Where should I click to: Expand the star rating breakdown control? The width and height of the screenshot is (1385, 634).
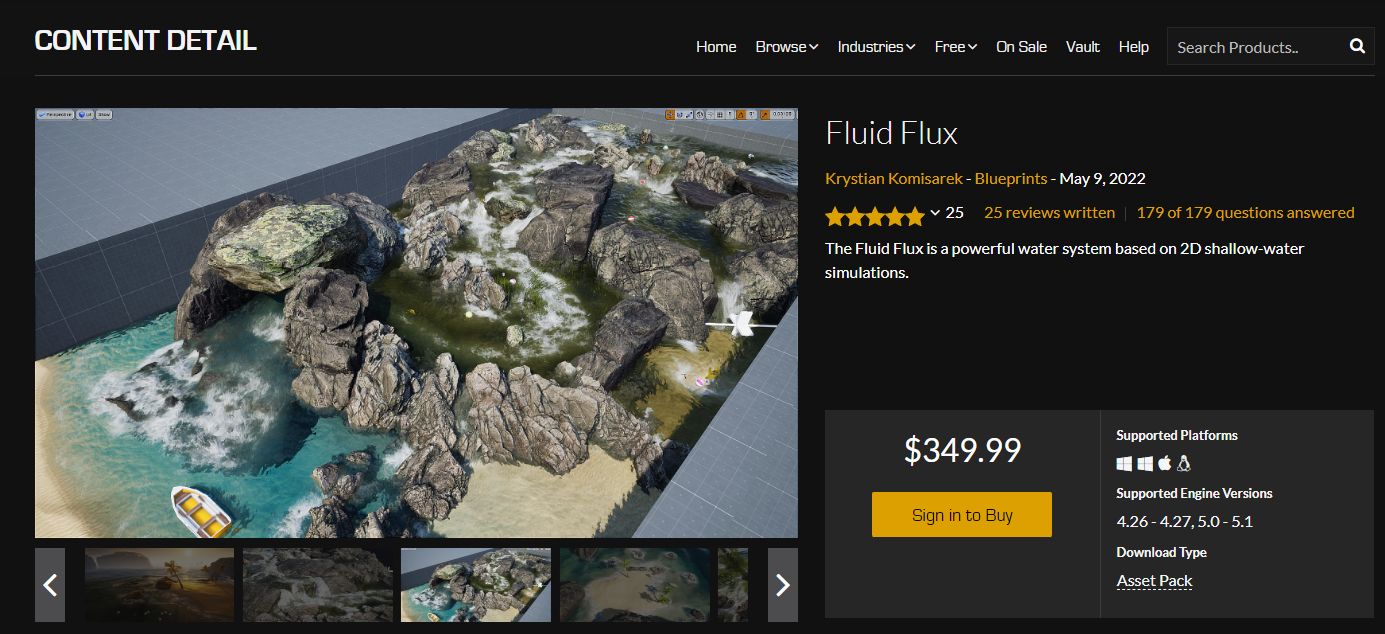(x=933, y=215)
